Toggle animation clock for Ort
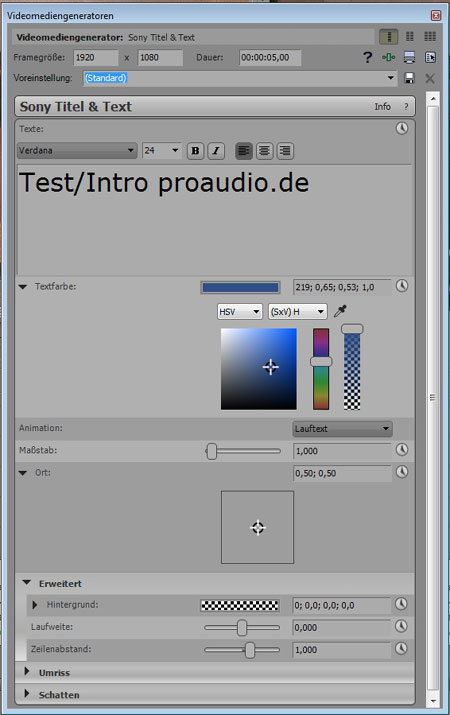Viewport: 450px width, 715px height. tap(402, 471)
